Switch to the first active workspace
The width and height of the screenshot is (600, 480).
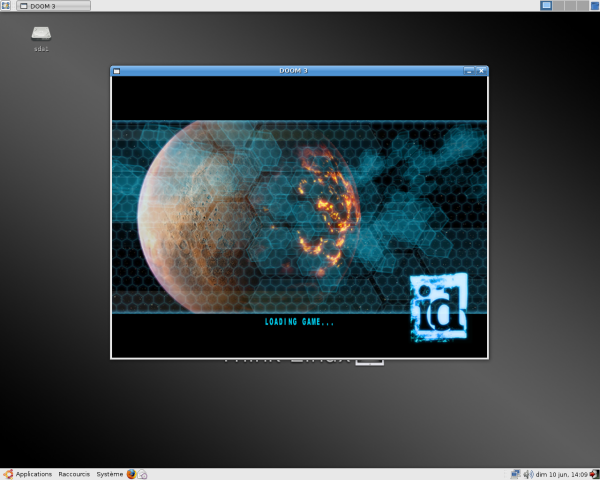546,5
